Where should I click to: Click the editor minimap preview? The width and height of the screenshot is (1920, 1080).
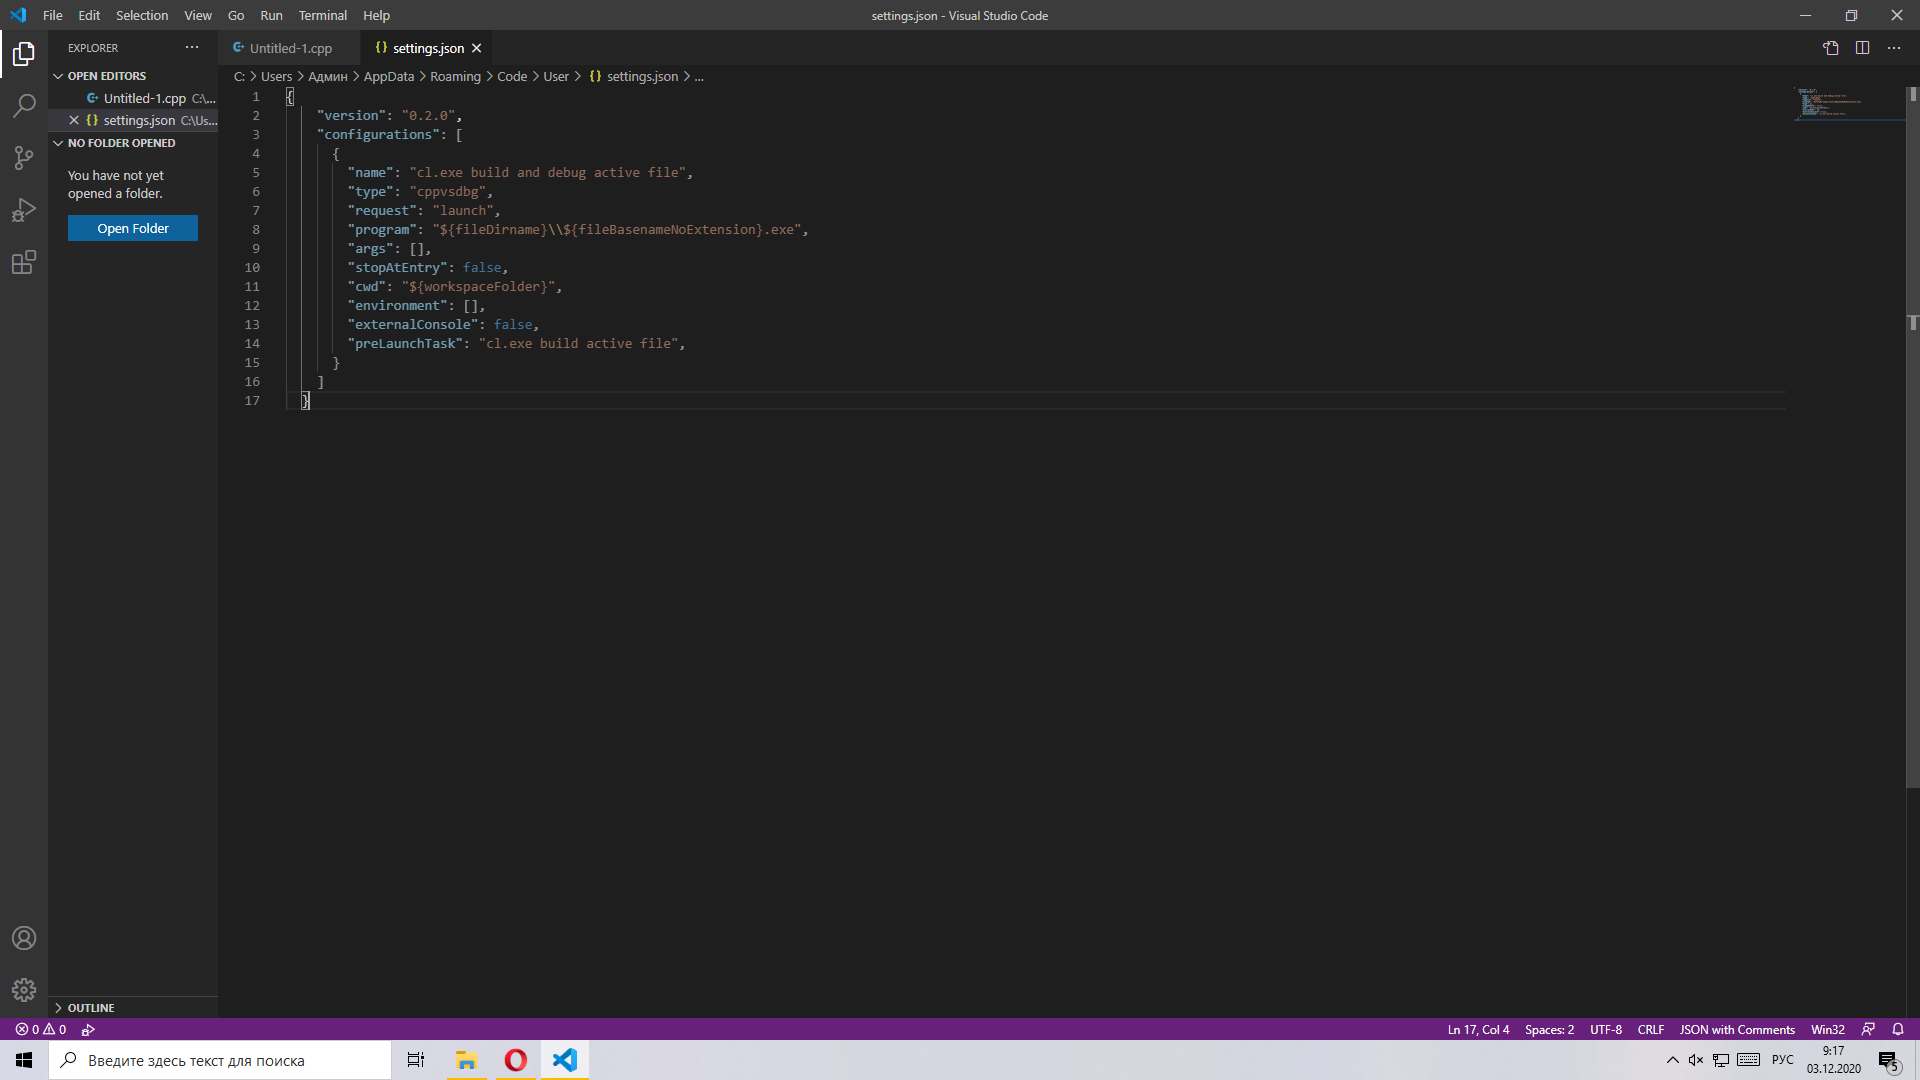[1848, 104]
